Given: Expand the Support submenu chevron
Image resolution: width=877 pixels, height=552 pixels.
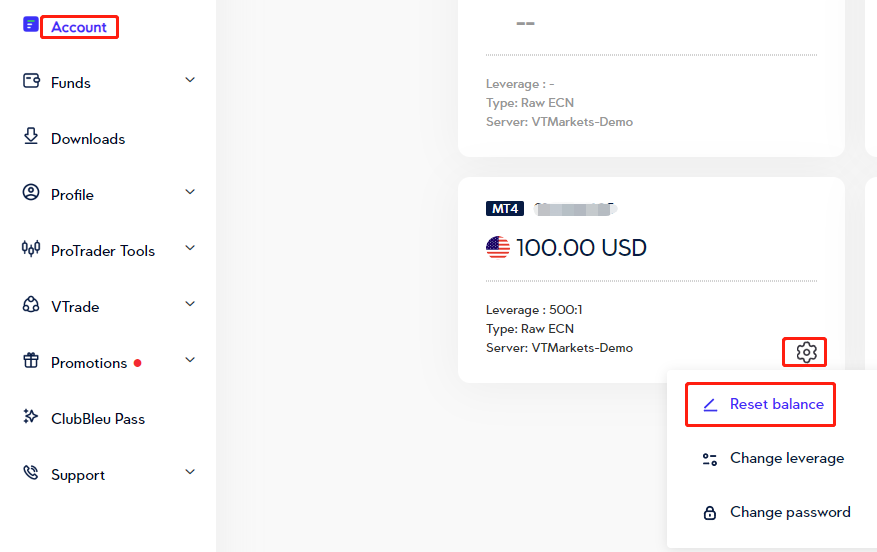Looking at the screenshot, I should [190, 472].
